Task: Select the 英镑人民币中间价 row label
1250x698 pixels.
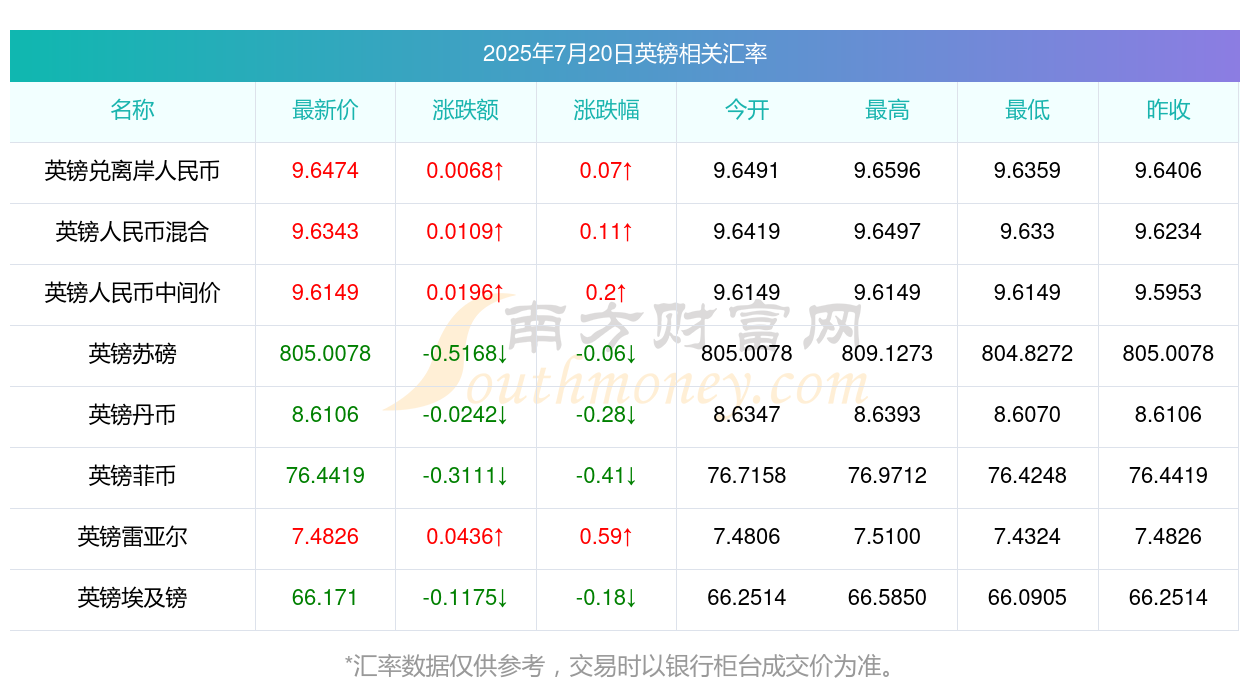Action: [132, 294]
